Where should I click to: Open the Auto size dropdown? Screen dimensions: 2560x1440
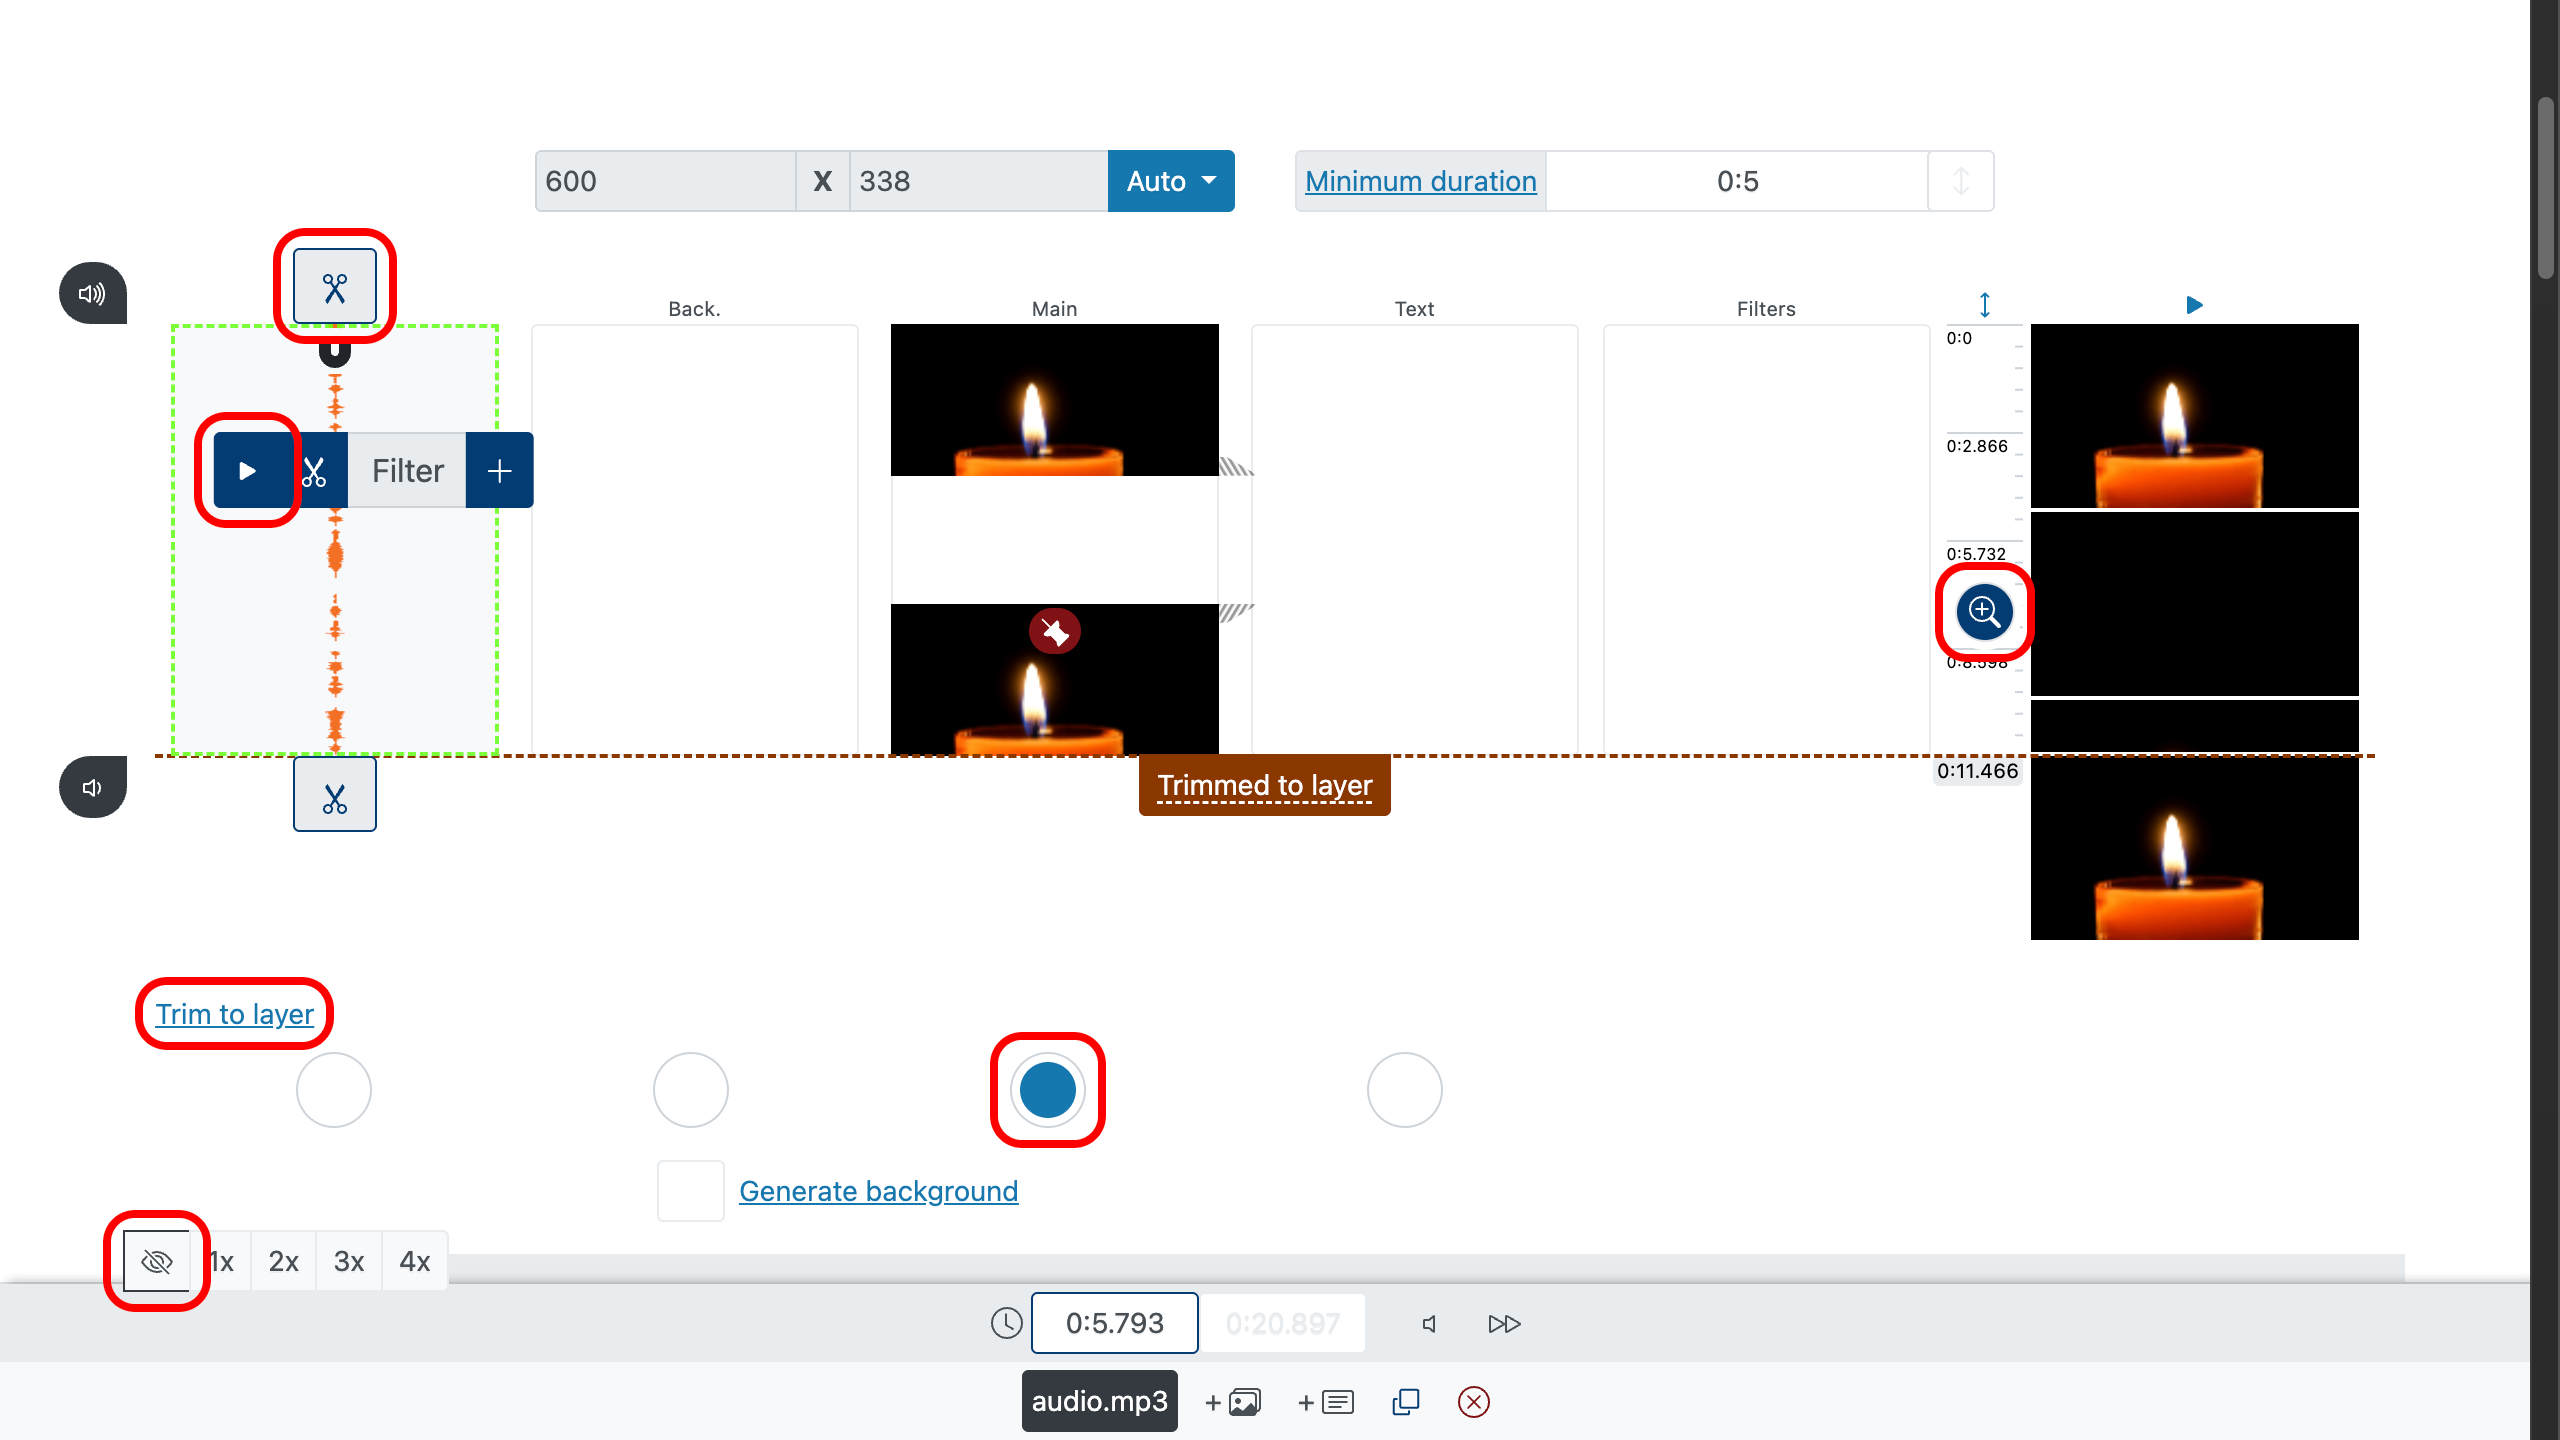1170,181
